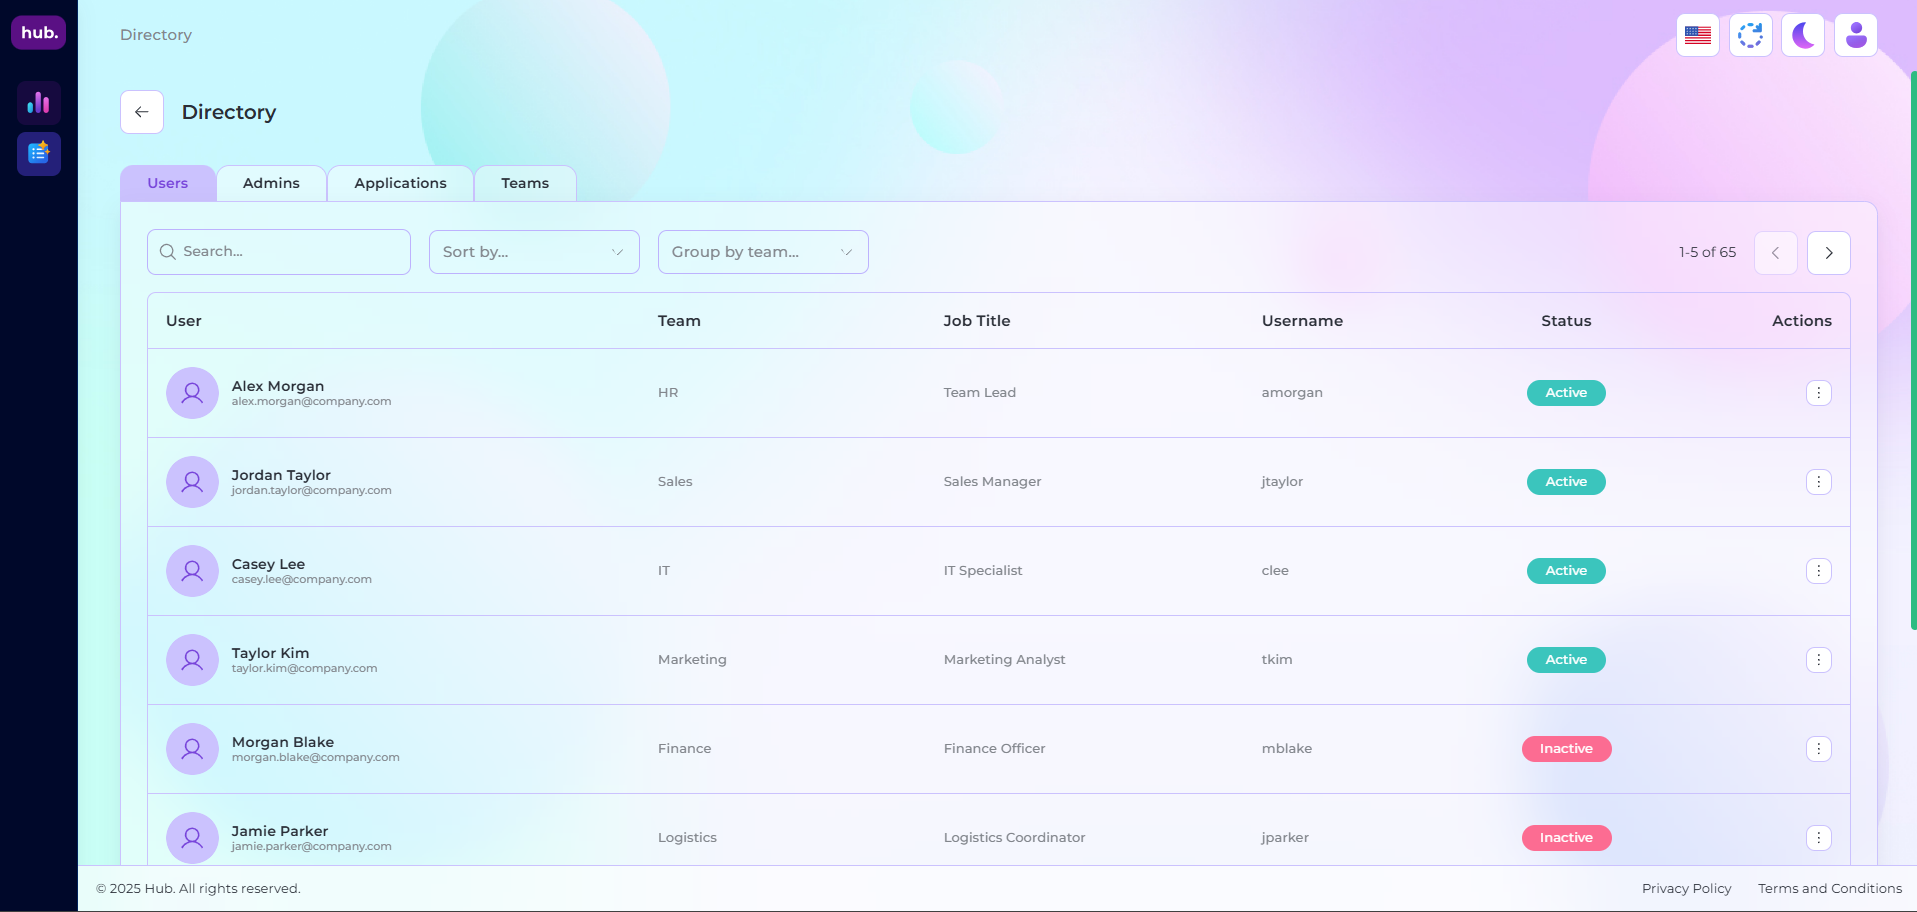Screen dimensions: 1917x912
Task: Switch to the Teams tab
Action: click(x=525, y=183)
